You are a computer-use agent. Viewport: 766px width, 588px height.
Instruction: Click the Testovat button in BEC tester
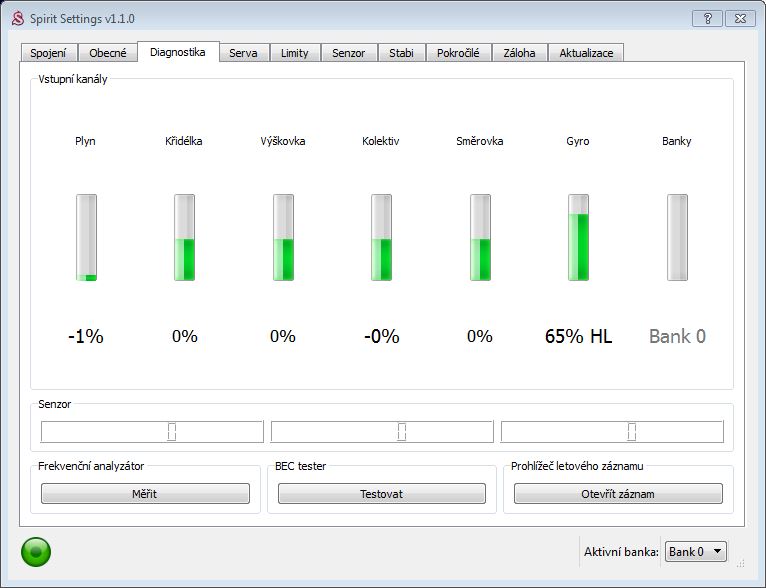pos(381,494)
